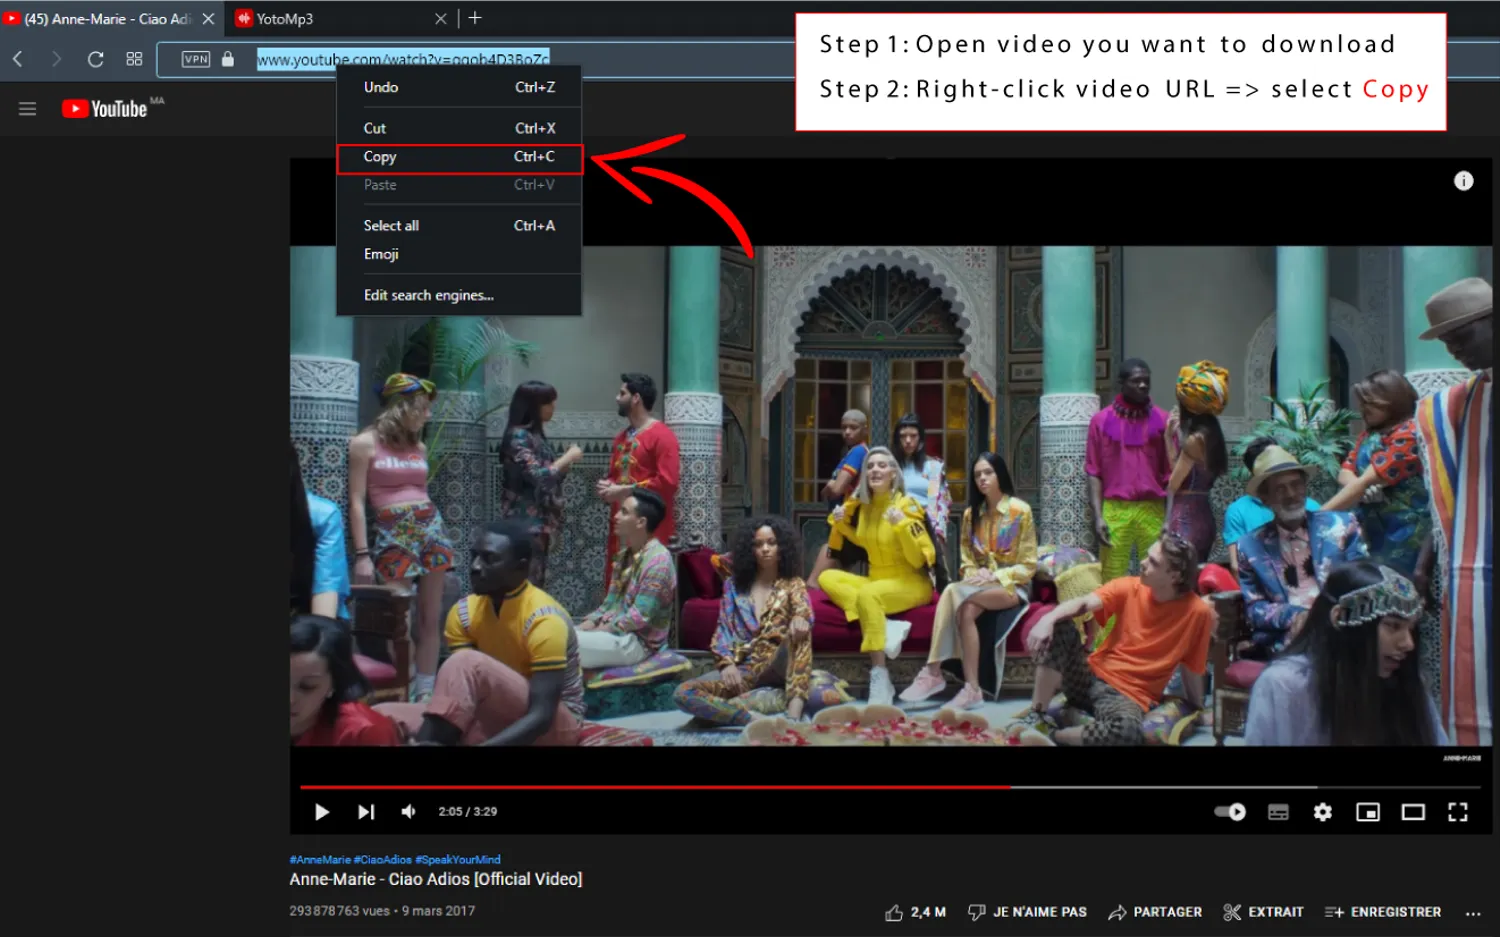1500x937 pixels.
Task: Open the browser start page grid icon
Action: pos(134,59)
